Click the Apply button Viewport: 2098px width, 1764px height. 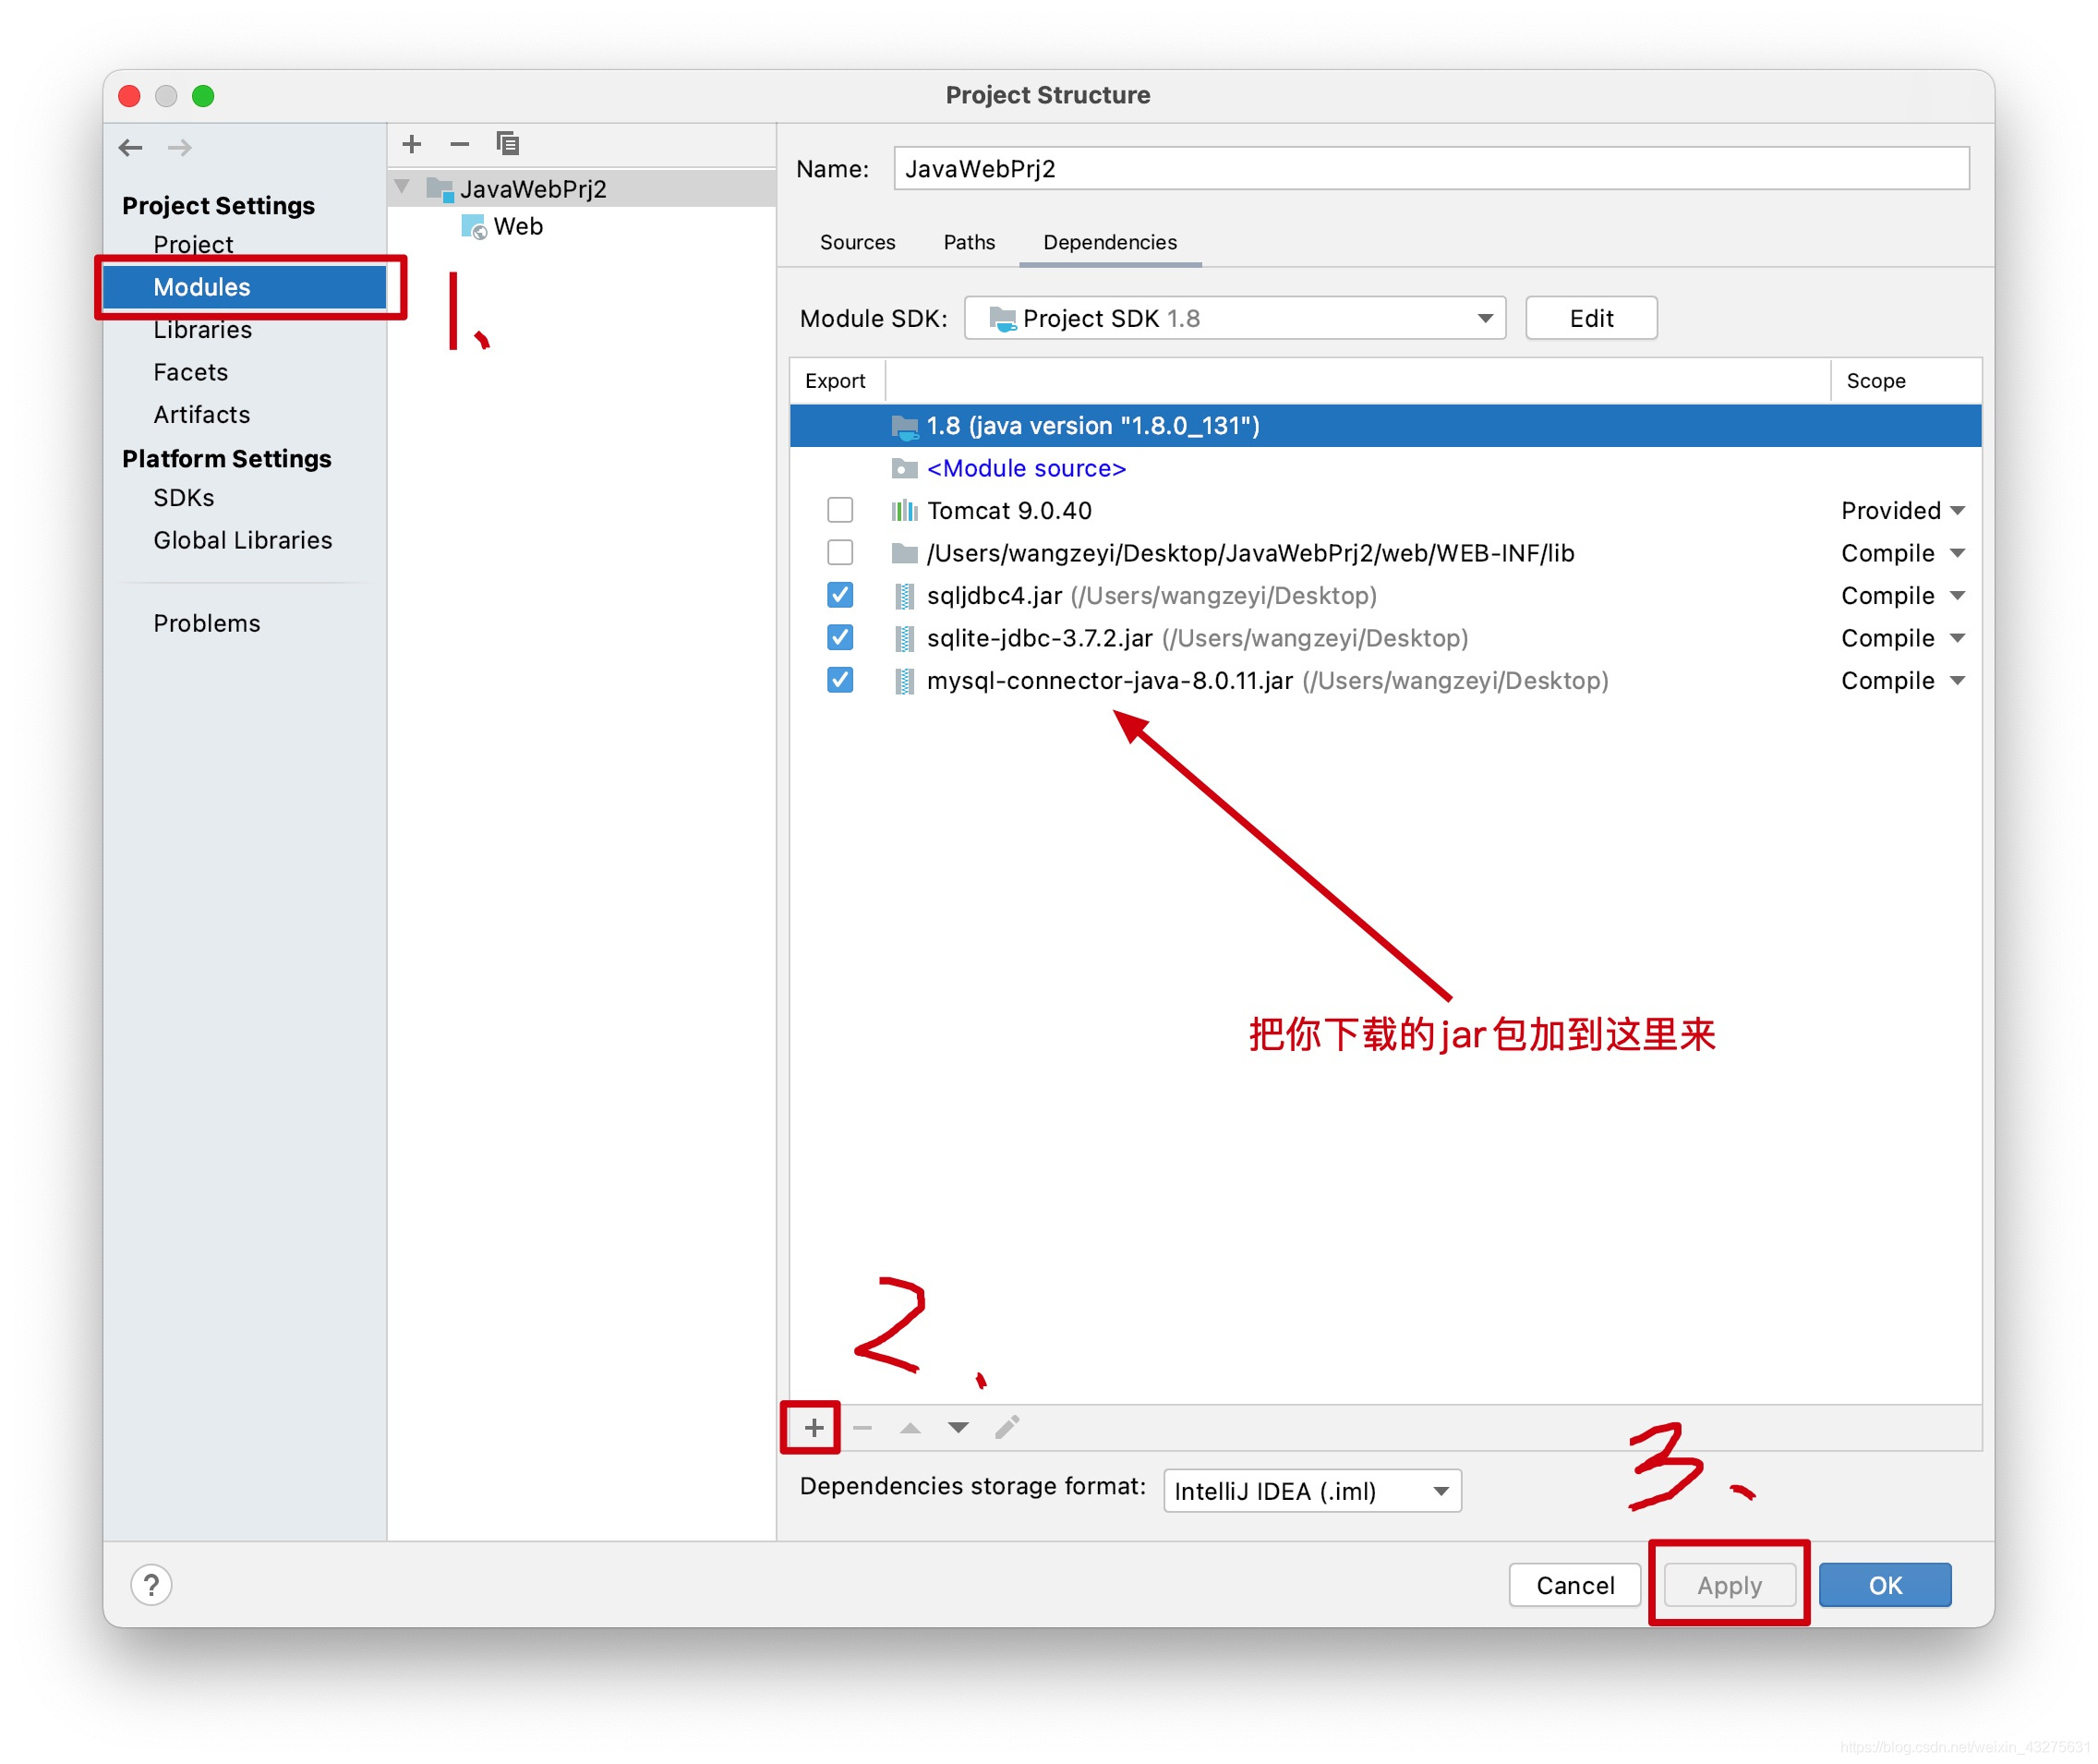1728,1585
